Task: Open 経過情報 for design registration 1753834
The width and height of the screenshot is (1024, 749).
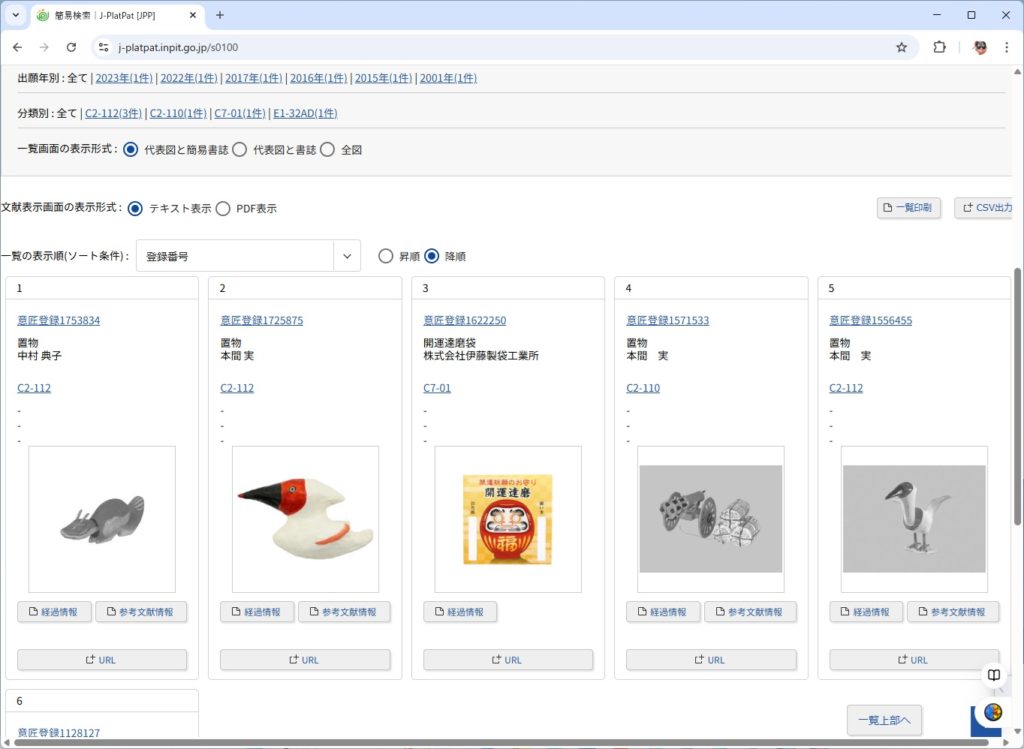Action: tap(54, 612)
